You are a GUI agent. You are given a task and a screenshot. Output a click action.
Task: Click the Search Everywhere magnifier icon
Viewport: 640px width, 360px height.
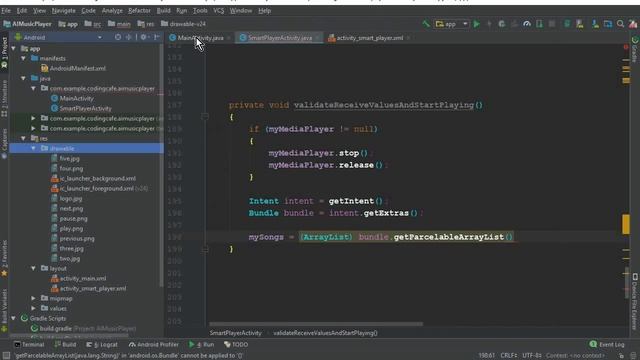click(620, 24)
